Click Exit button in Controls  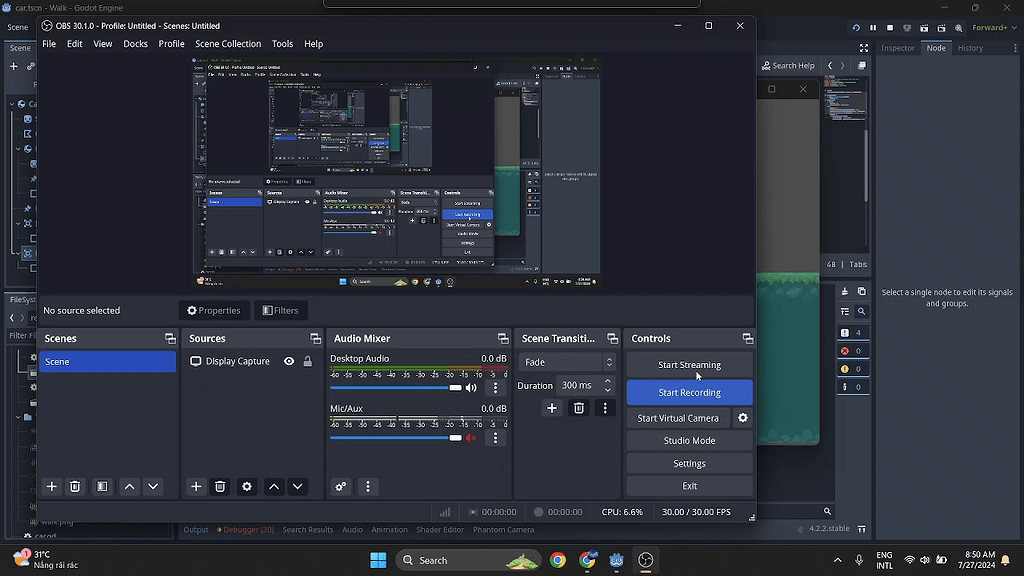(x=690, y=486)
